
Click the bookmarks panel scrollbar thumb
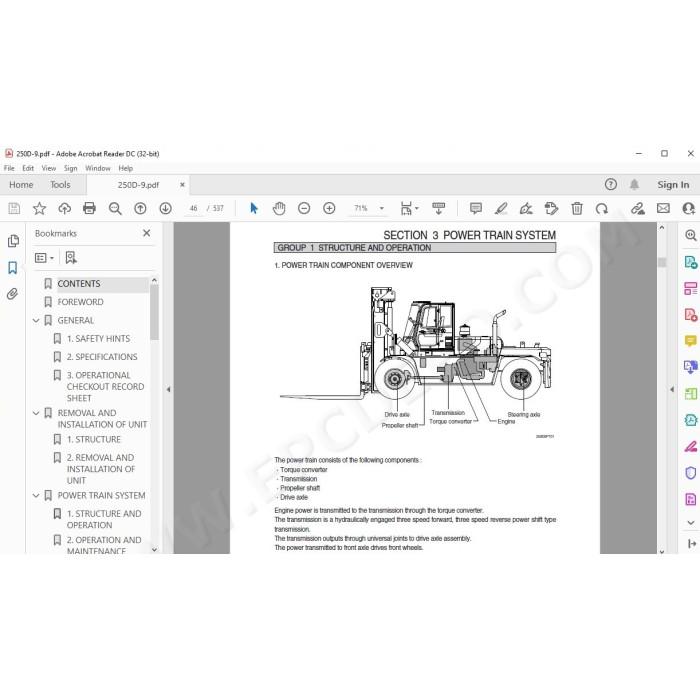(154, 312)
